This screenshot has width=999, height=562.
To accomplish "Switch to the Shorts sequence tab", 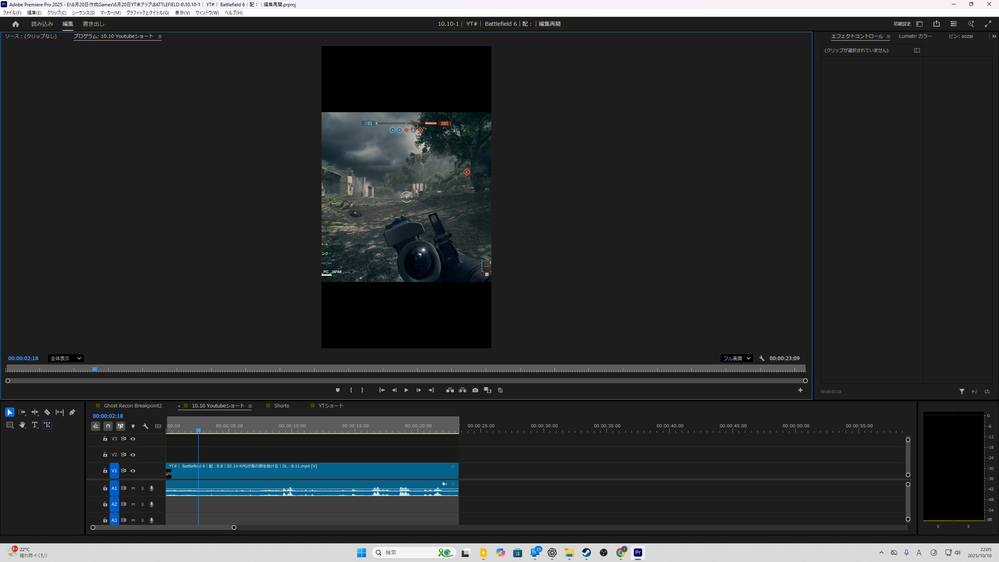I will [281, 406].
